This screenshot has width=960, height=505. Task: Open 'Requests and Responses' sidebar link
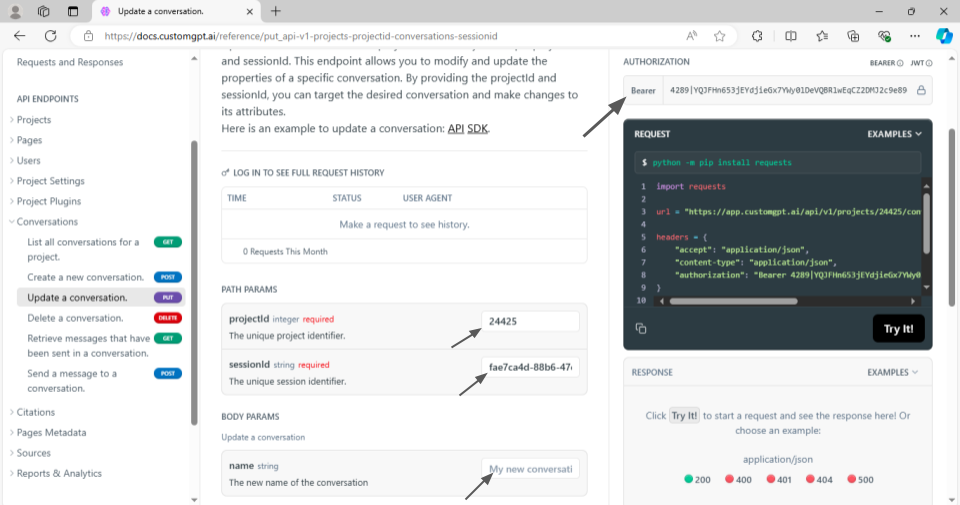pos(70,62)
